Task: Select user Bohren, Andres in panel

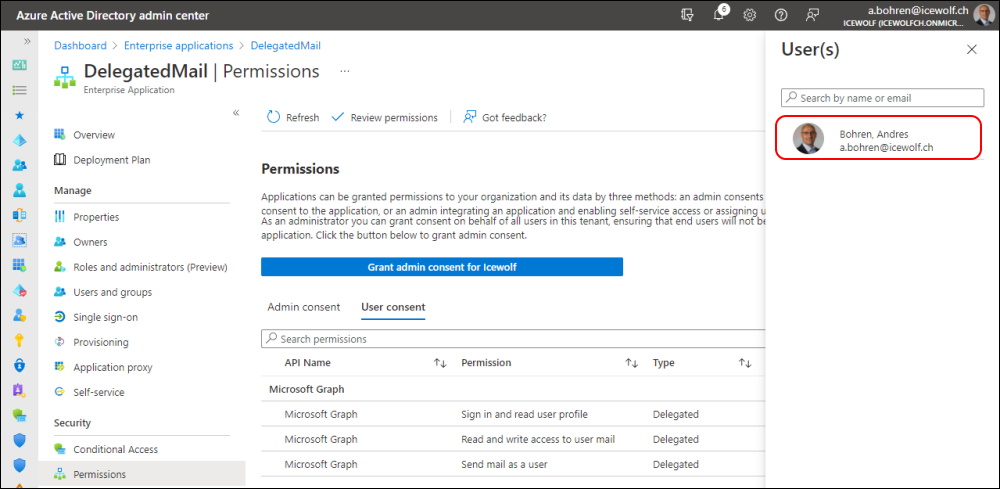Action: point(879,138)
